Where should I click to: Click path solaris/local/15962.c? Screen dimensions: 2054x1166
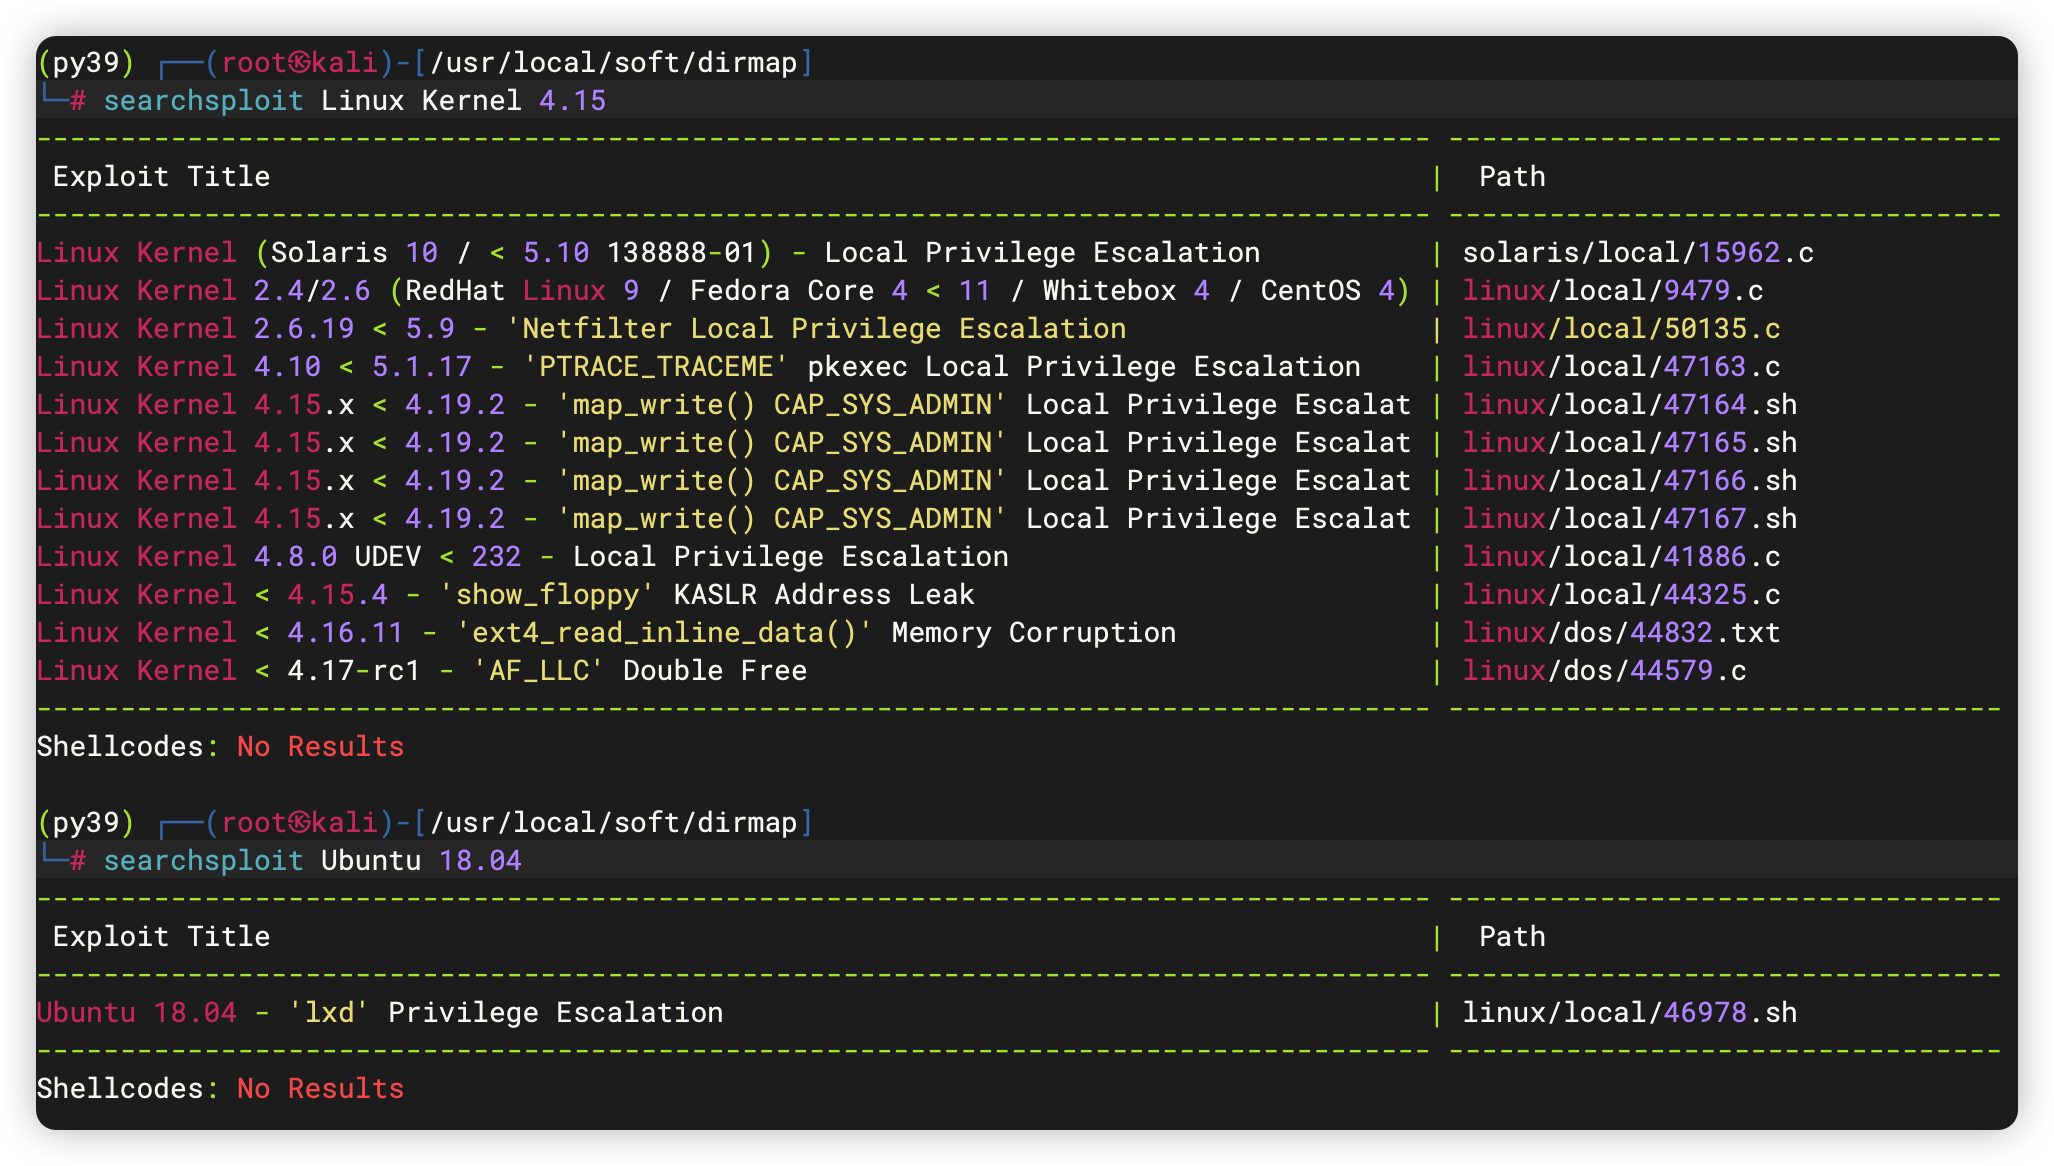coord(1638,253)
